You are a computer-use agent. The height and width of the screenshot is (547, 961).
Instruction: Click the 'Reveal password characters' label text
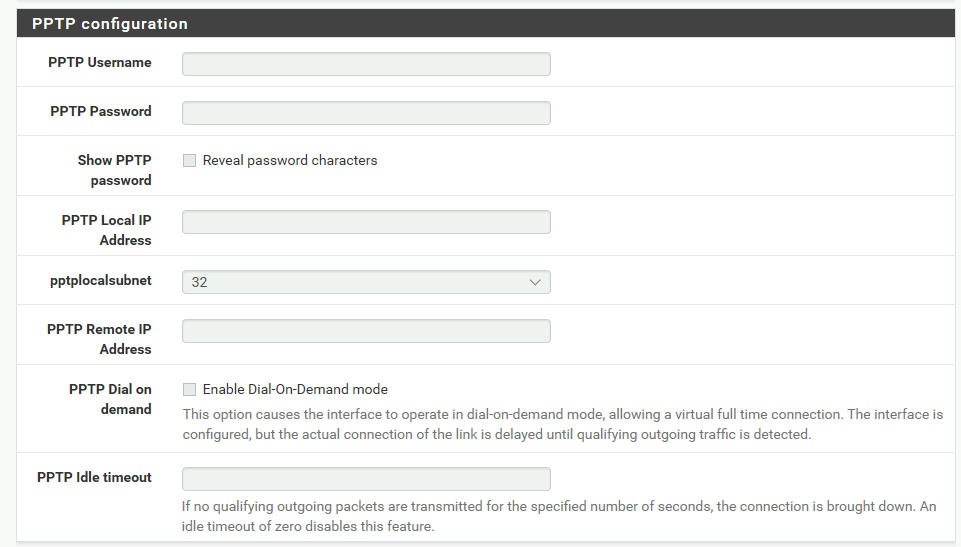pos(290,160)
